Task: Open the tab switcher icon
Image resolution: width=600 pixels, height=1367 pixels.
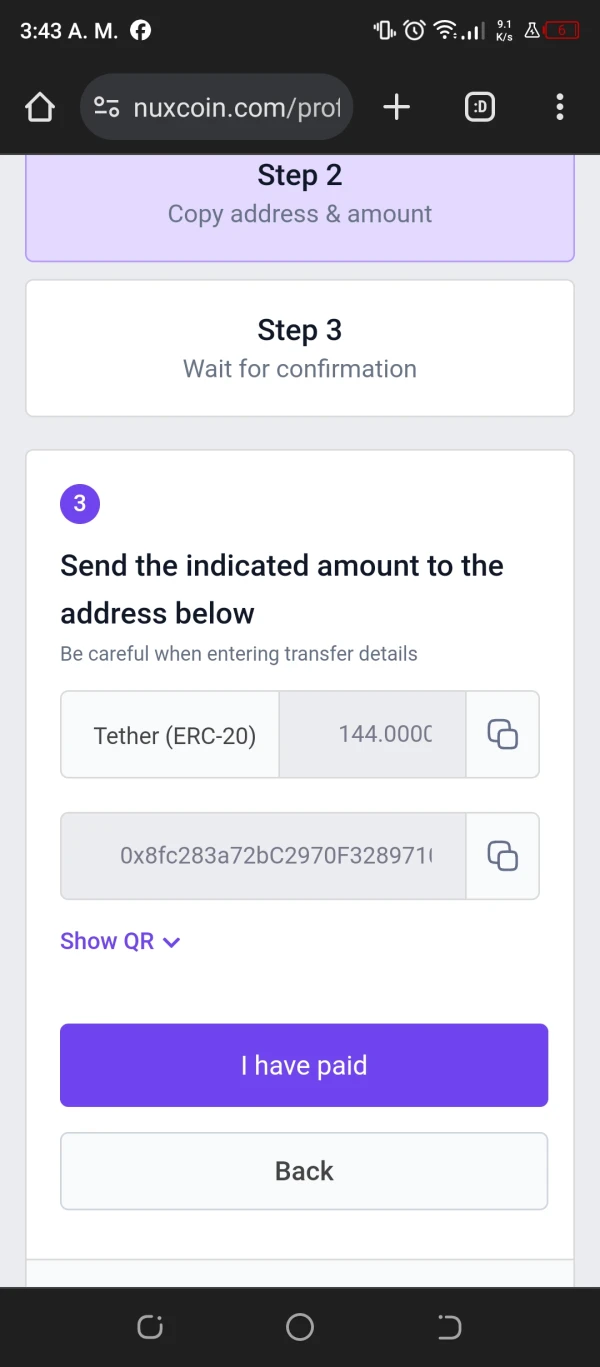Action: click(480, 107)
